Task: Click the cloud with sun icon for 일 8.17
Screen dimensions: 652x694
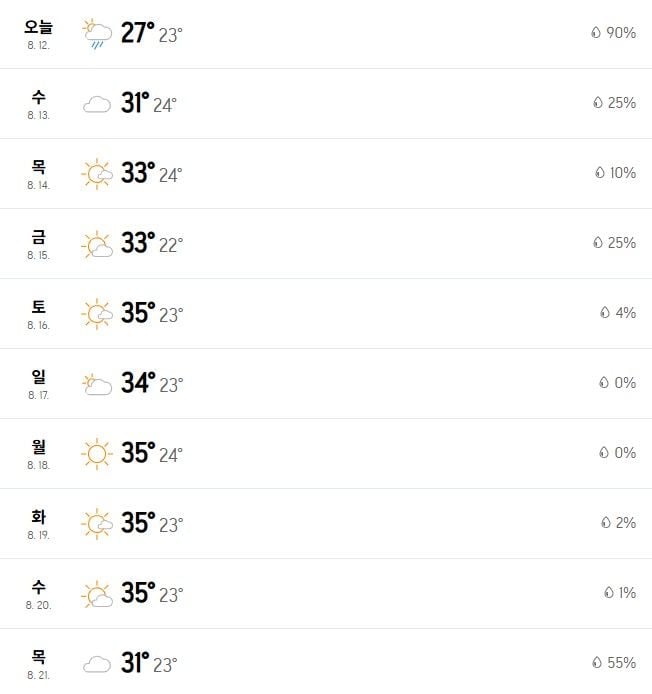Action: click(97, 384)
